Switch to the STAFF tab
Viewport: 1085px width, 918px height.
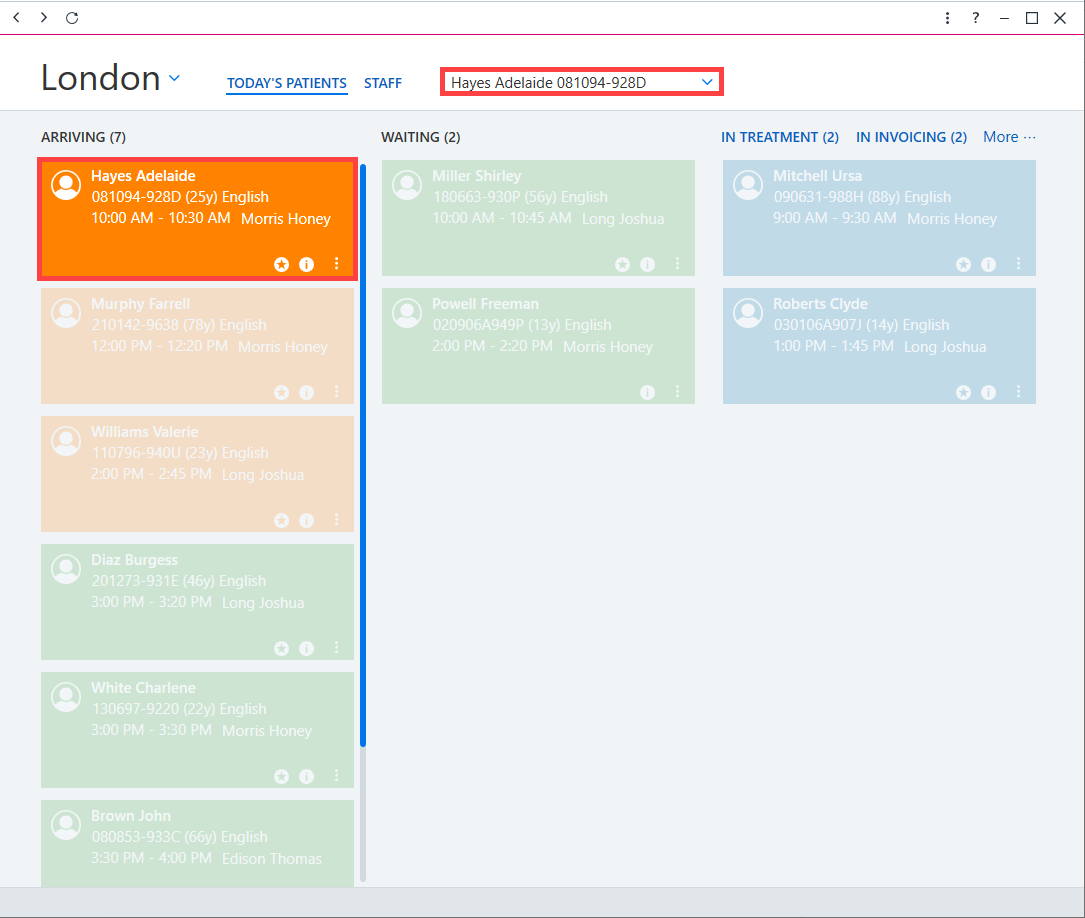click(x=383, y=83)
